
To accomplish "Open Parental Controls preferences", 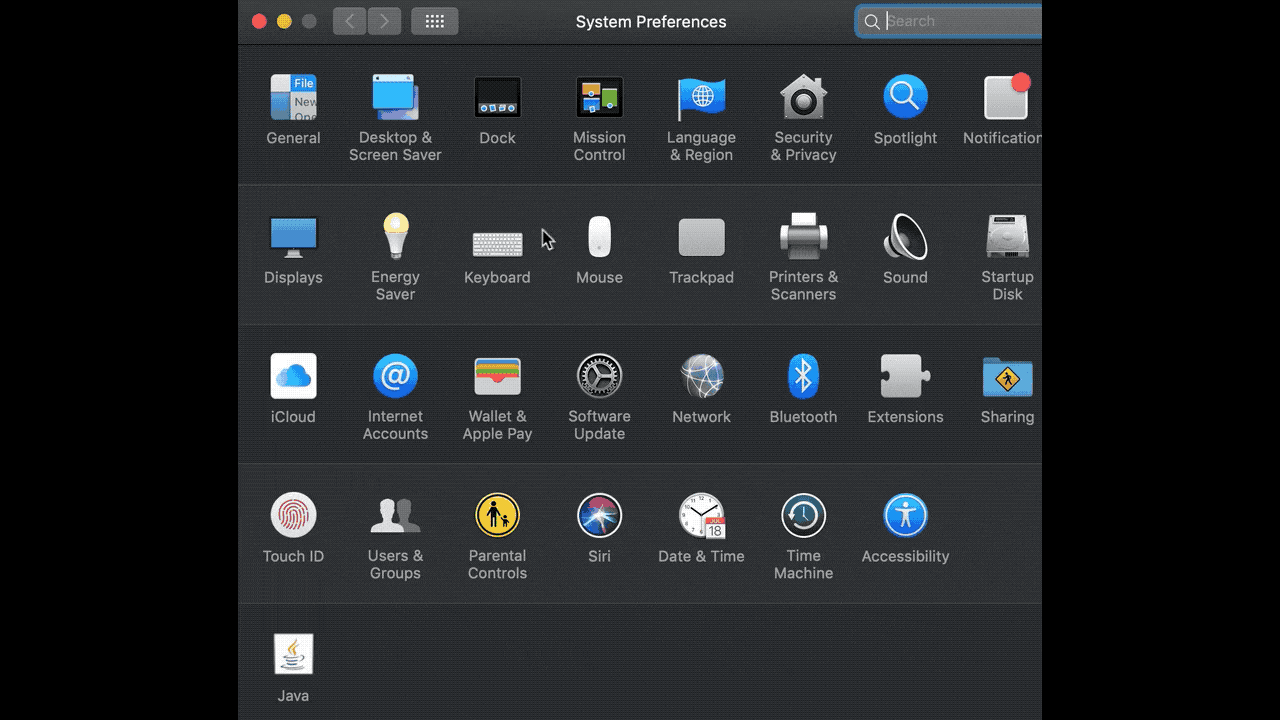I will pos(497,515).
